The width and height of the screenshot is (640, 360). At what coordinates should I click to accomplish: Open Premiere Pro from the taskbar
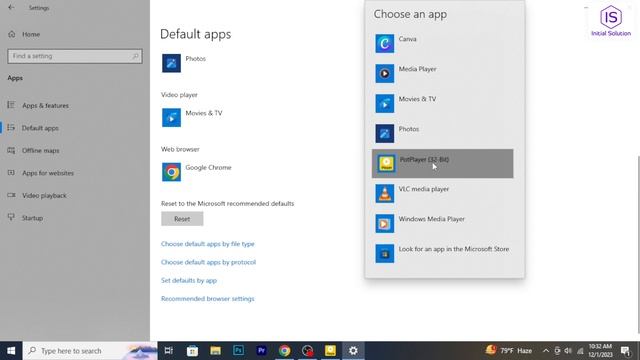[x=262, y=351]
